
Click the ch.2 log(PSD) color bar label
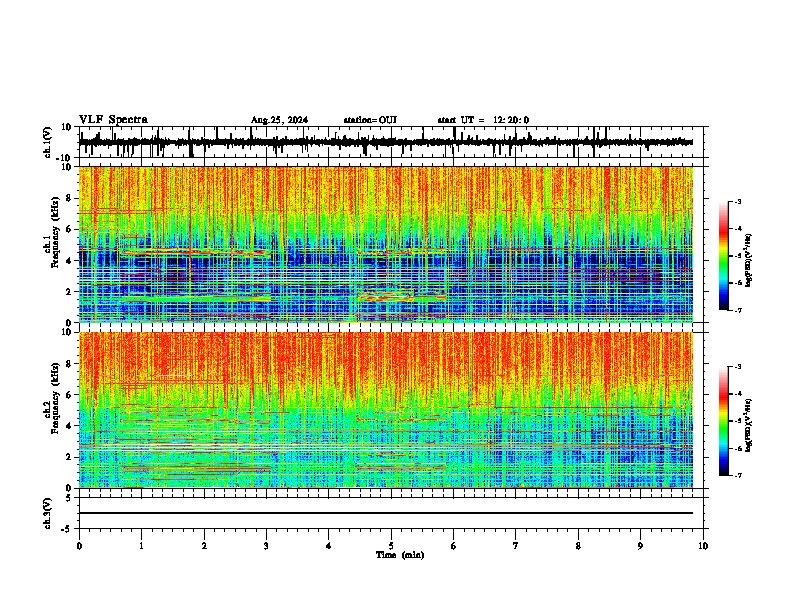coord(748,425)
